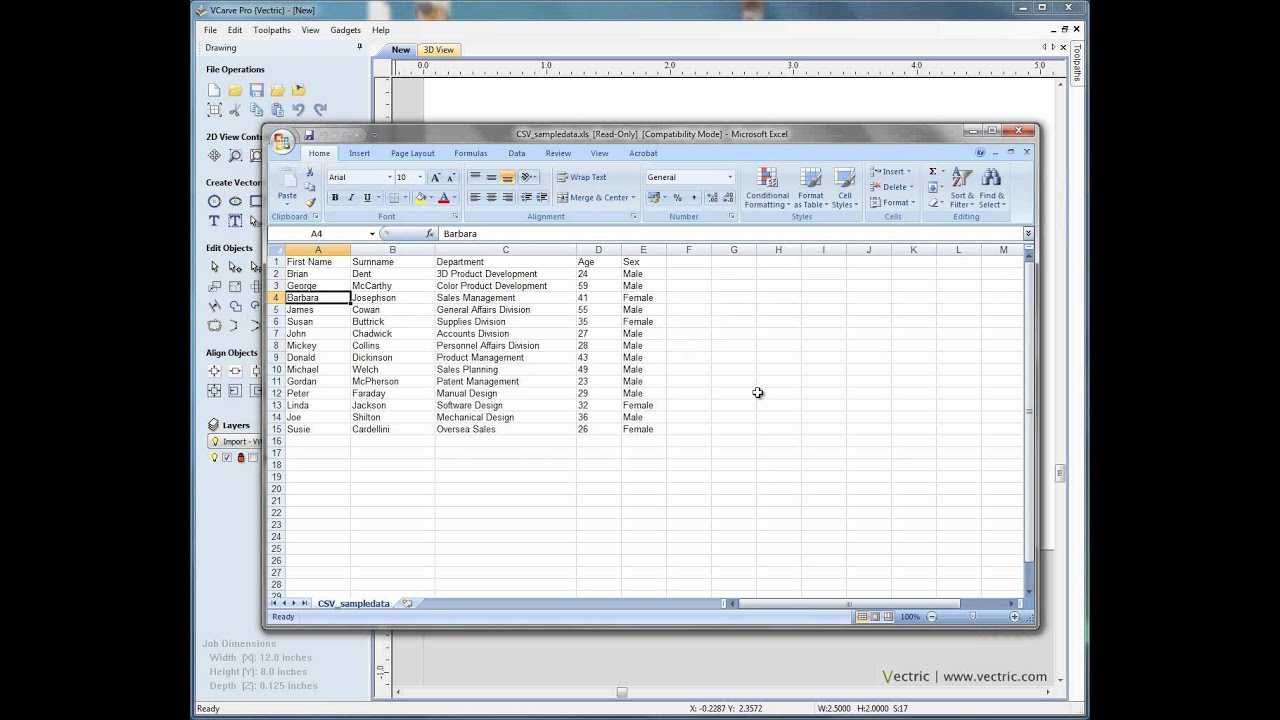
Task: Choose the VCarve selection arrow tool
Action: tap(214, 267)
